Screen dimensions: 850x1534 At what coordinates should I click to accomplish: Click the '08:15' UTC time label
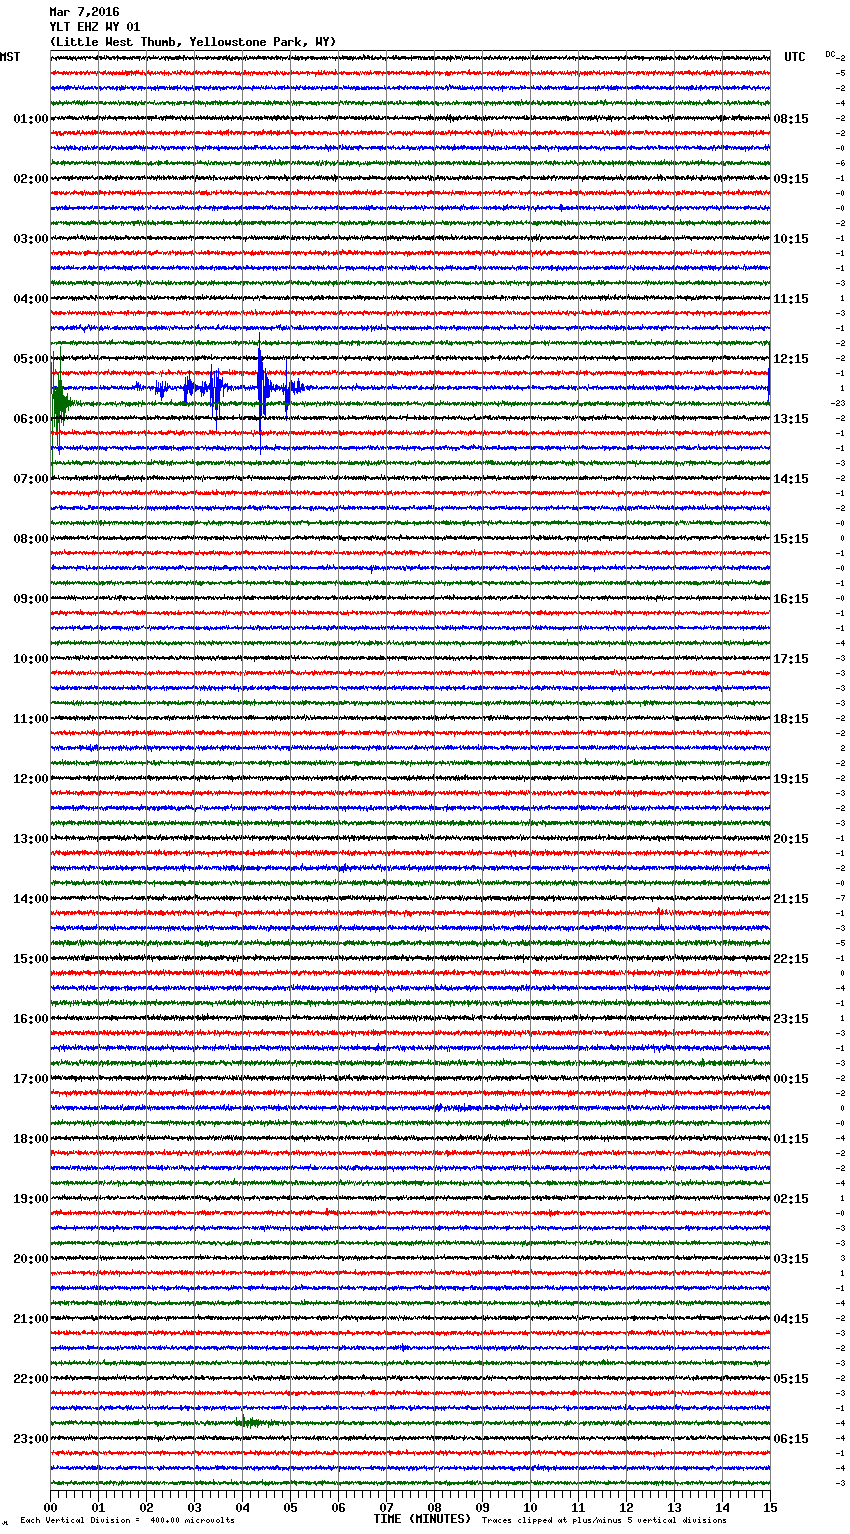(x=791, y=119)
